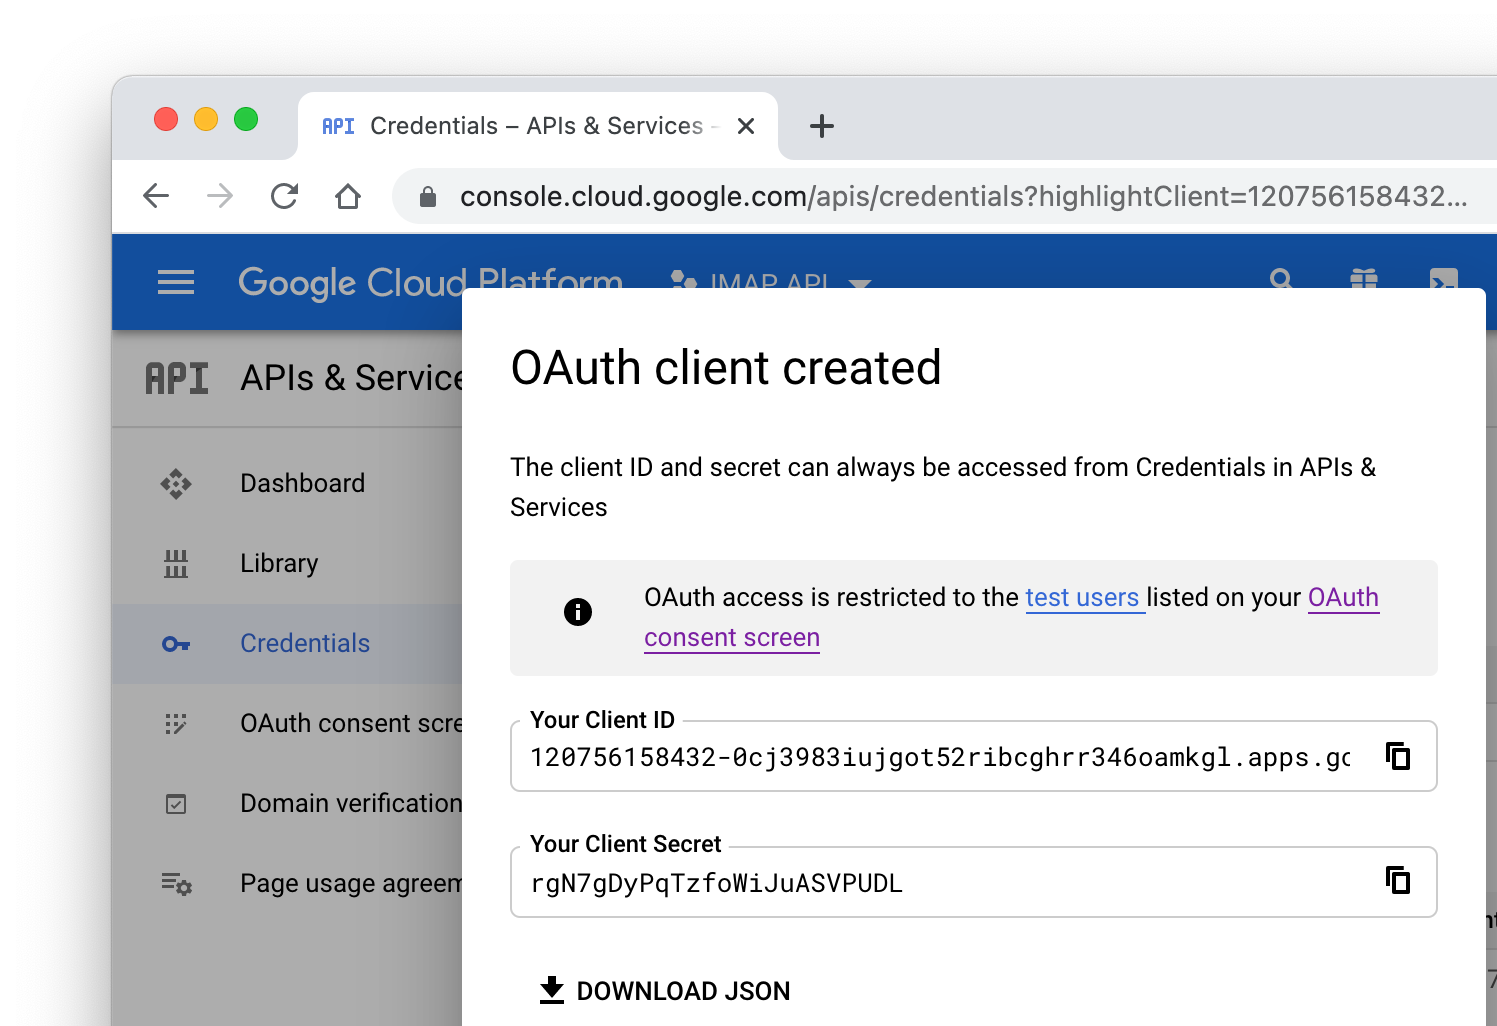The image size is (1497, 1026).
Task: Select Credentials in the sidebar
Action: 288,643
